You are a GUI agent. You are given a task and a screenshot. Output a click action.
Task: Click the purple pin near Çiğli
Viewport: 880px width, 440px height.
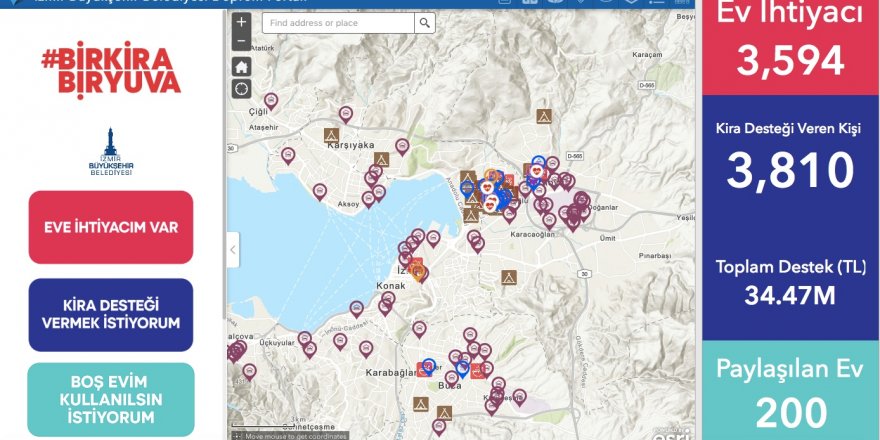[271, 101]
